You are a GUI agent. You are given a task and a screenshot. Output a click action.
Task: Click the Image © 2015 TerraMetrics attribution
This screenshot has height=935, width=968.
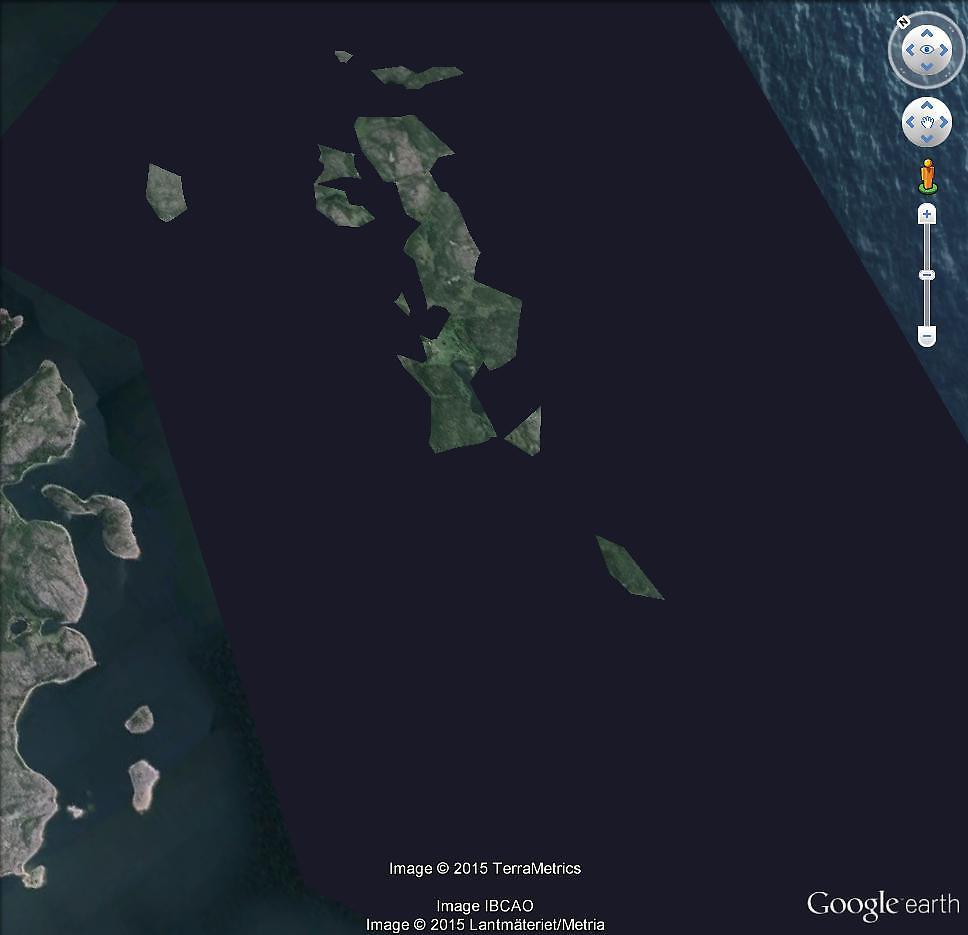(485, 868)
